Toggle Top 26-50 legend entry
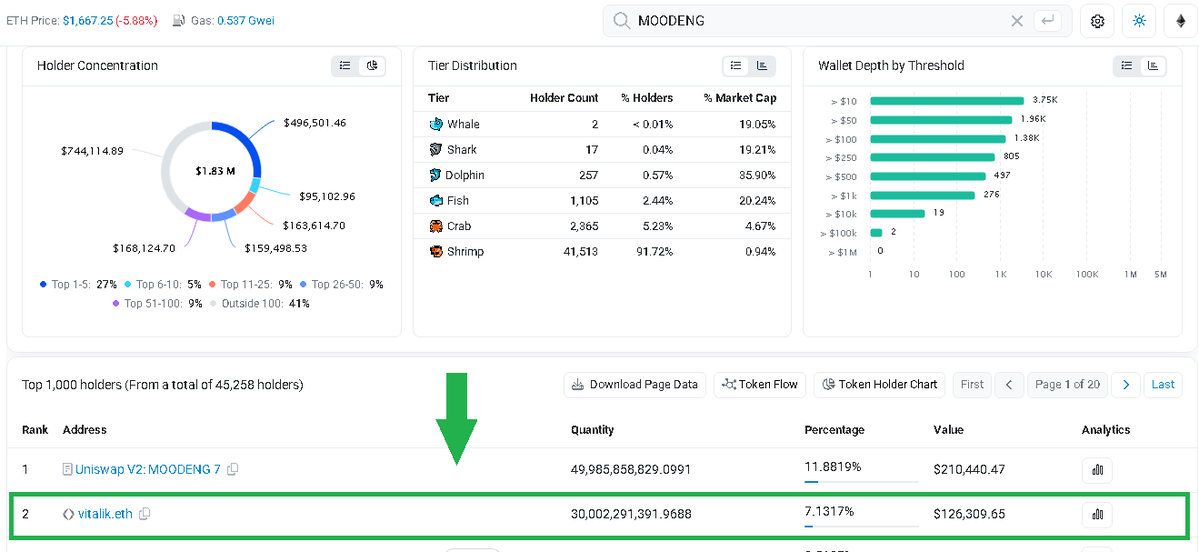Viewport: 1199px width, 552px height. [x=342, y=284]
